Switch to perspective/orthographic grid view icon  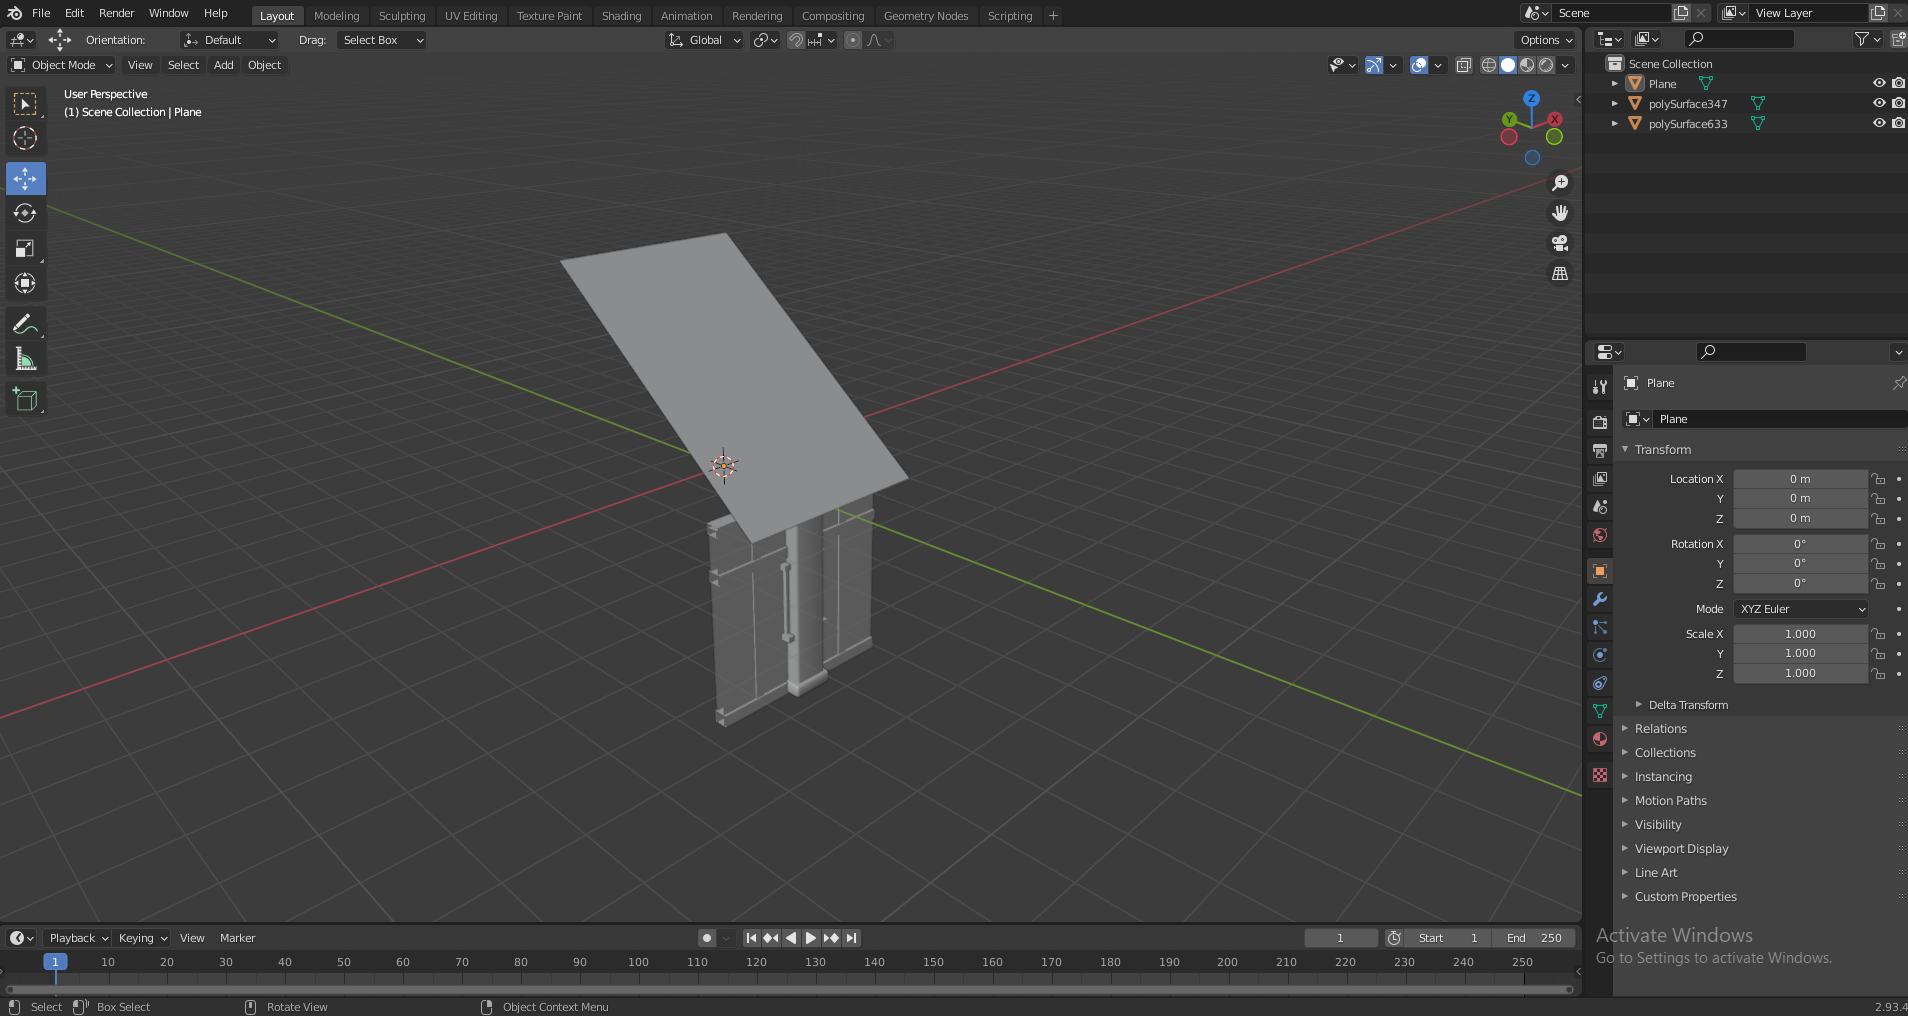(x=1559, y=273)
